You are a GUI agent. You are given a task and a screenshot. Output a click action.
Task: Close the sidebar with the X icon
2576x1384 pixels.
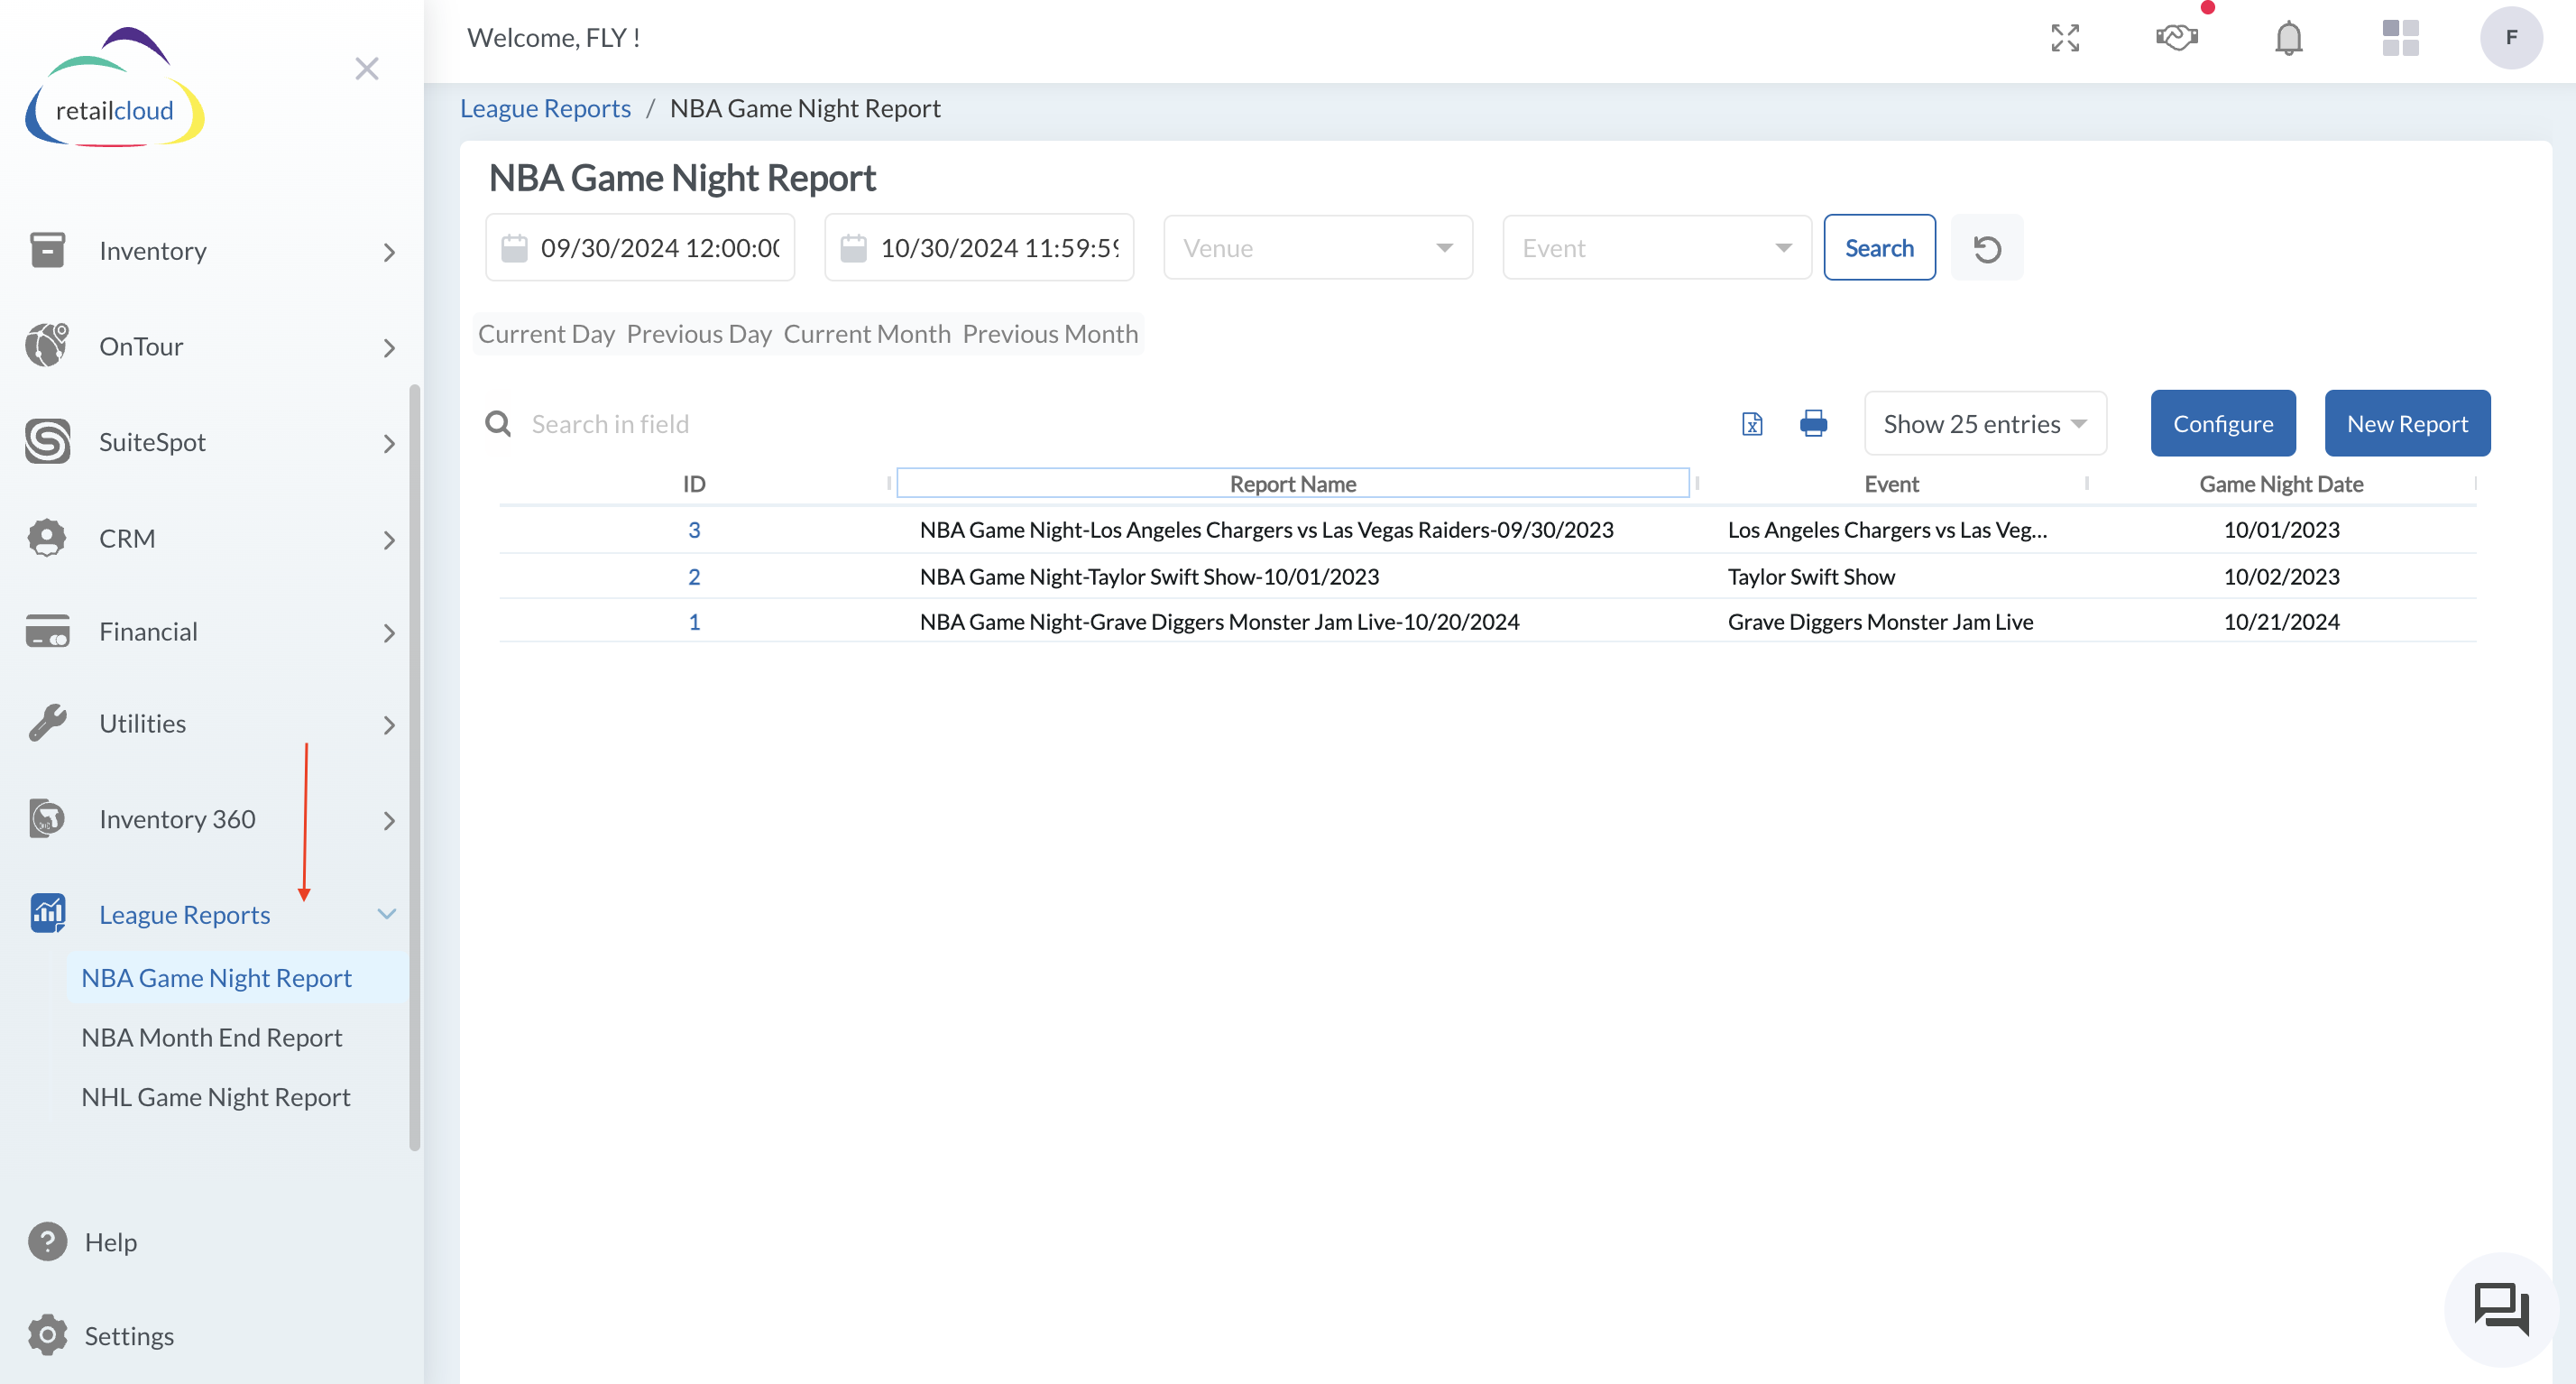[367, 68]
